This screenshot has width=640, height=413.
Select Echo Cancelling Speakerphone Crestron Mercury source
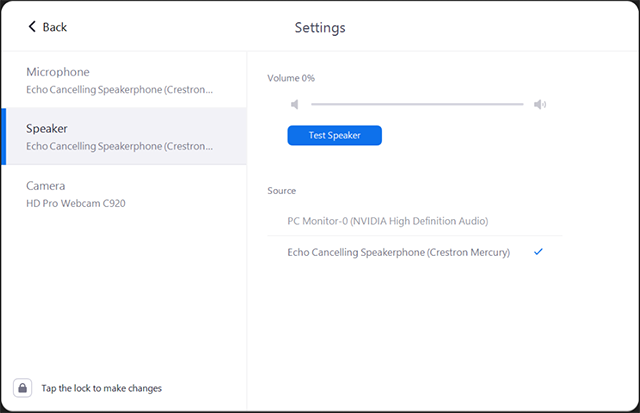[415, 252]
